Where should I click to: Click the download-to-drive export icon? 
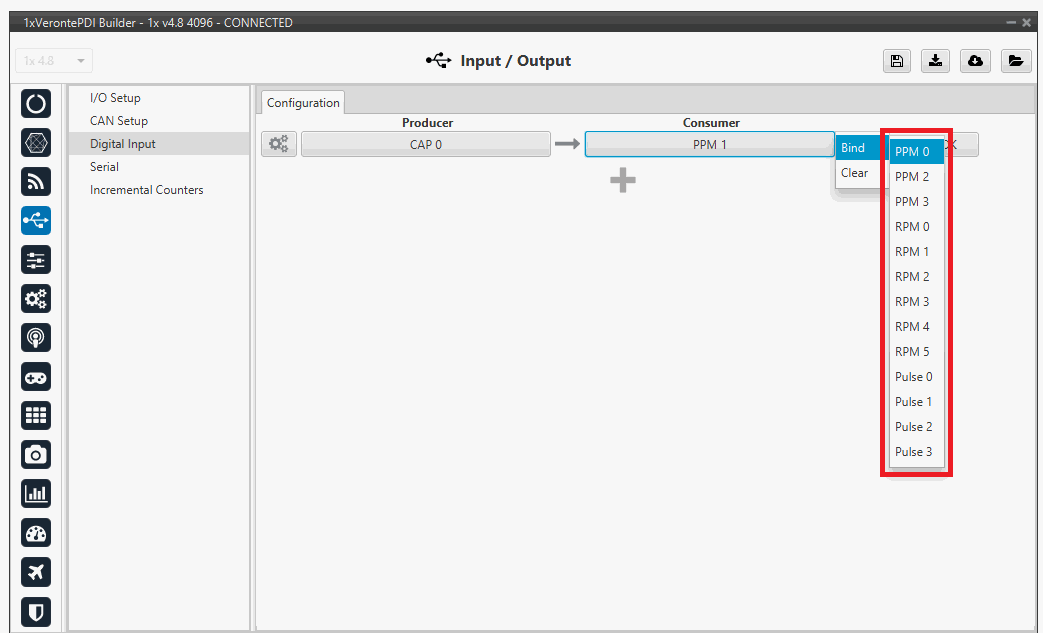click(x=935, y=61)
